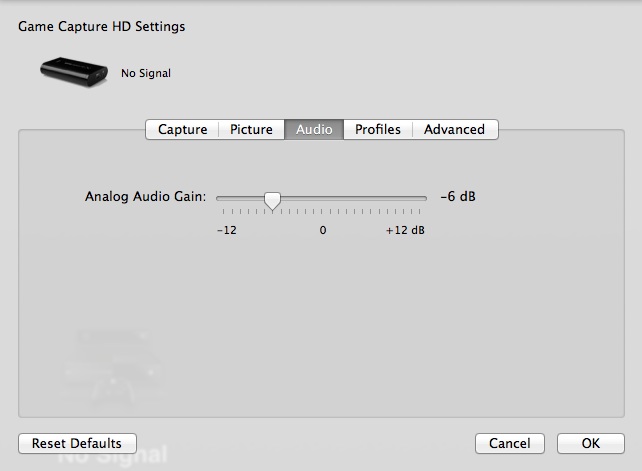Confirm settings with the OK button
Image resolution: width=642 pixels, height=471 pixels.
[x=590, y=443]
